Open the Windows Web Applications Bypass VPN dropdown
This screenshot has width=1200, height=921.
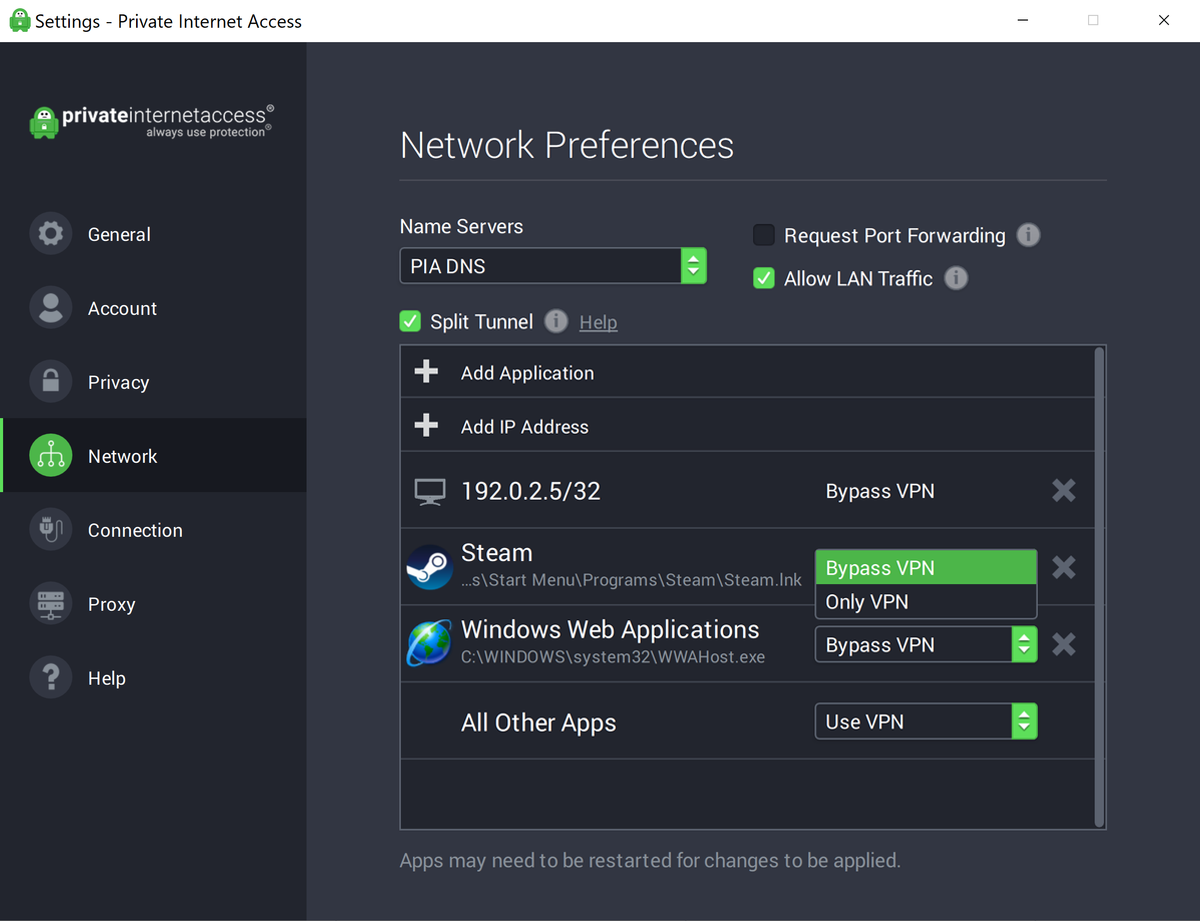(x=926, y=645)
